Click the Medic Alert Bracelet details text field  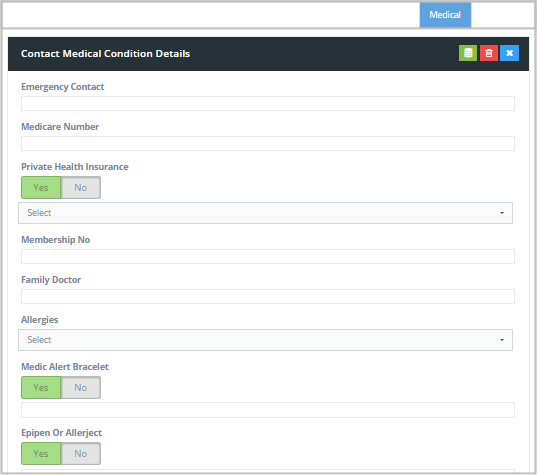point(268,410)
